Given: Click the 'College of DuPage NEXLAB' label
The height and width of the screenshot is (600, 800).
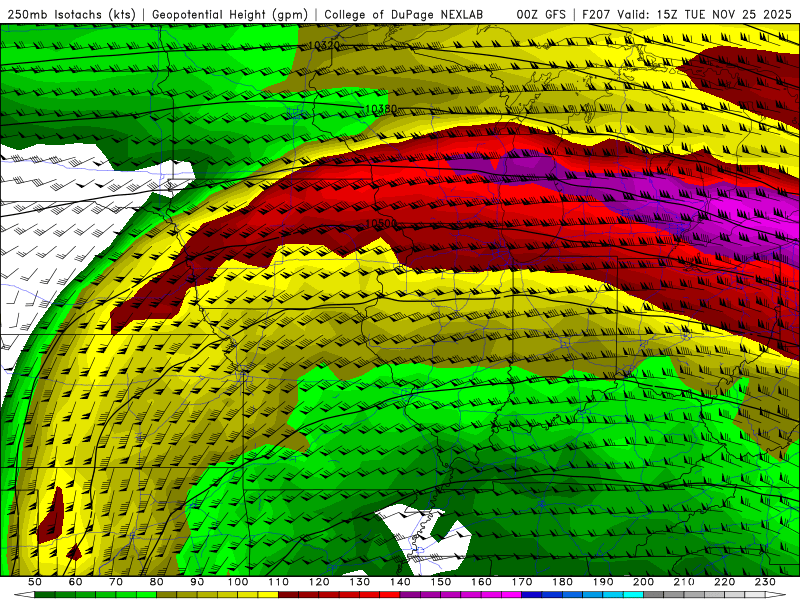Looking at the screenshot, I should point(404,15).
